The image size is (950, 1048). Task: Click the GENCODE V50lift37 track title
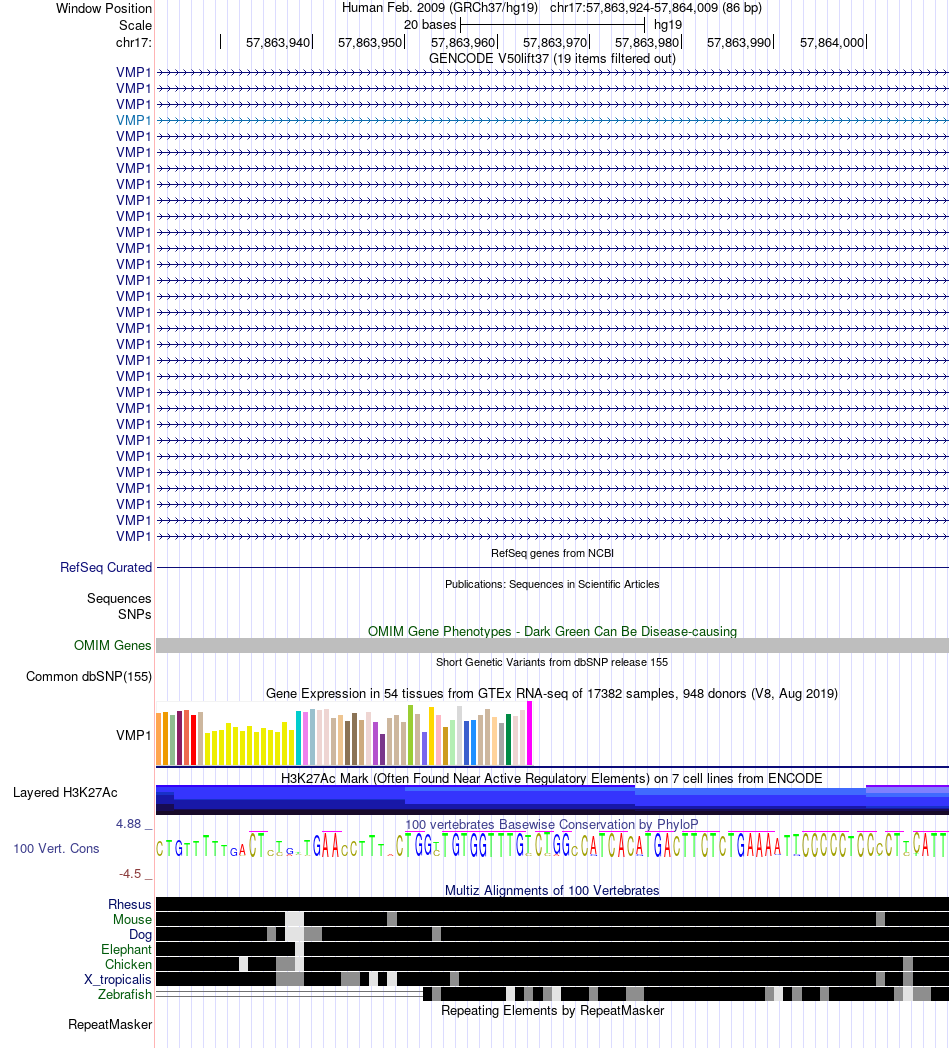pos(552,59)
